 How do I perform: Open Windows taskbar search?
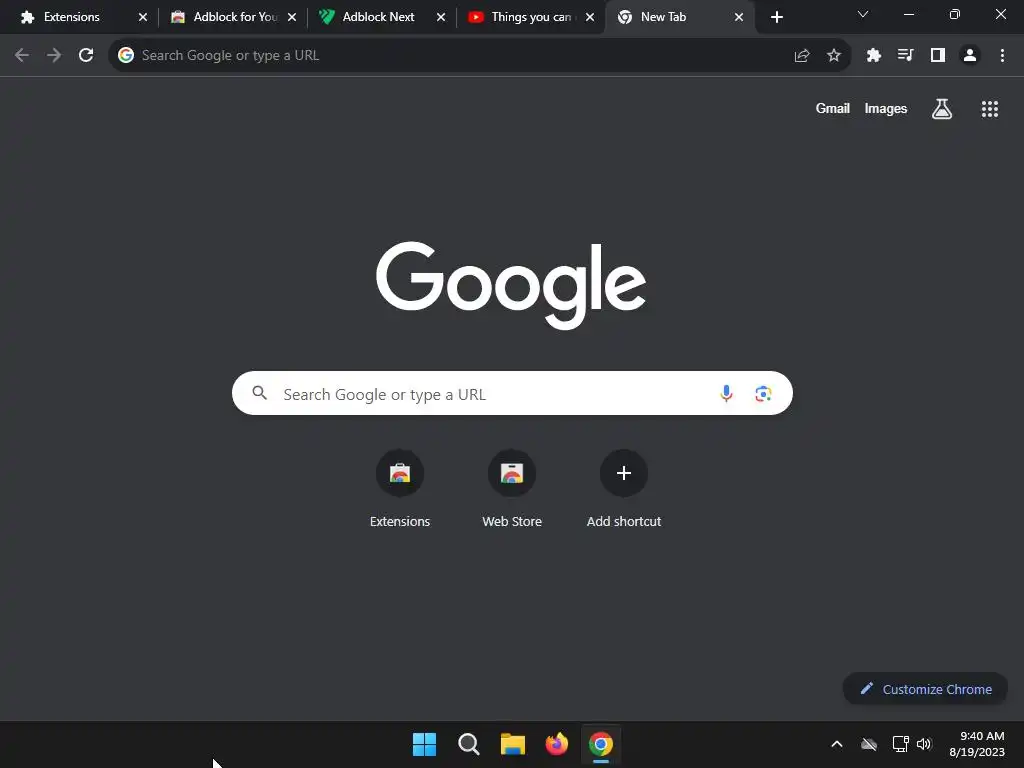coord(469,744)
